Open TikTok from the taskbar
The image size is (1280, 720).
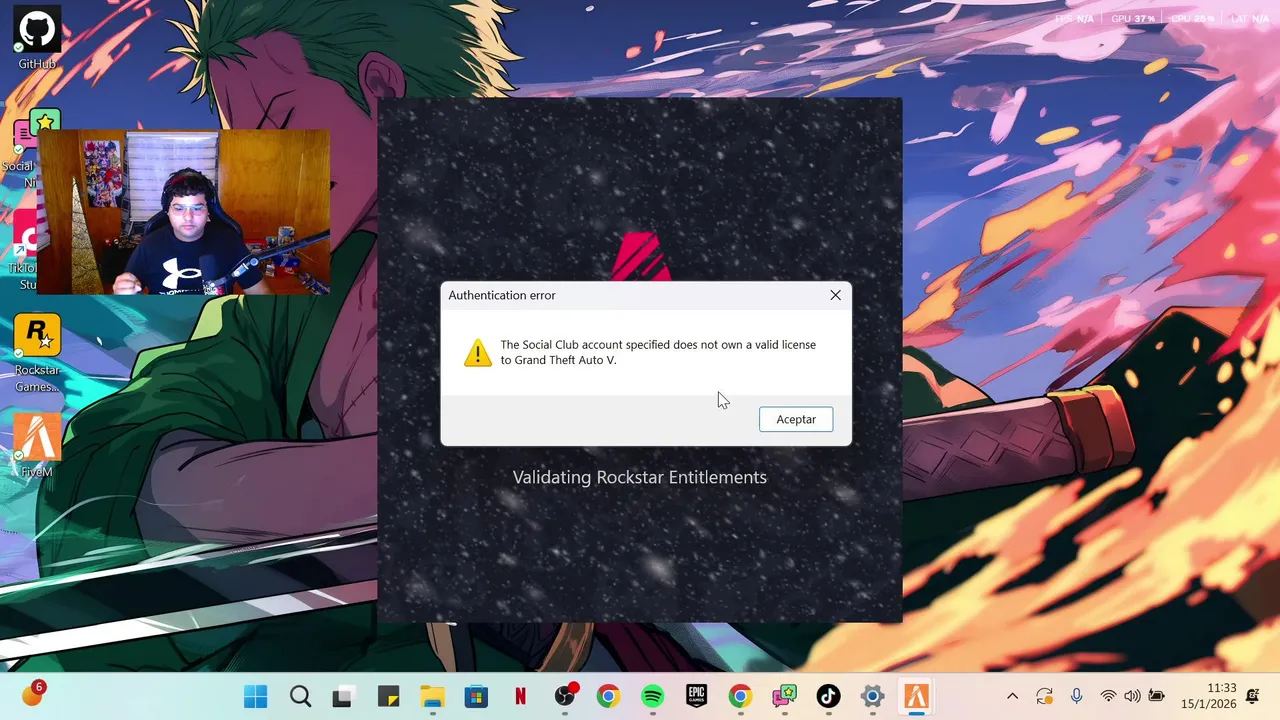828,697
